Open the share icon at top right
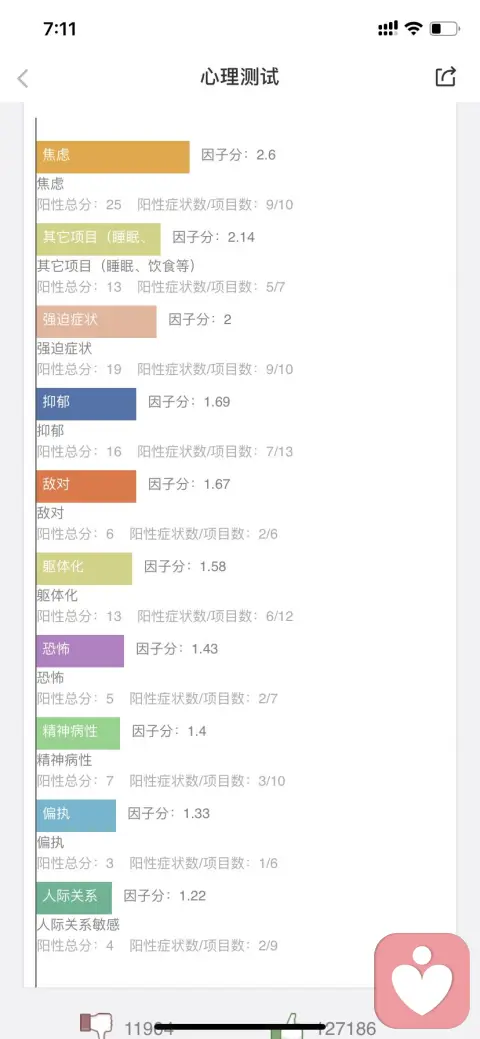480x1039 pixels. pos(446,77)
